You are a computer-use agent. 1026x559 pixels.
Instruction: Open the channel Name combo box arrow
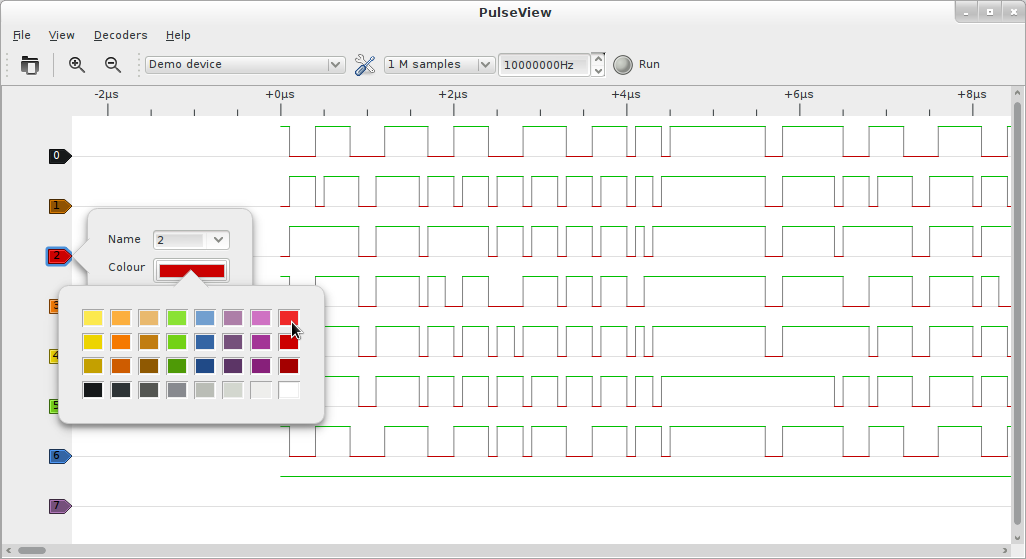point(220,240)
